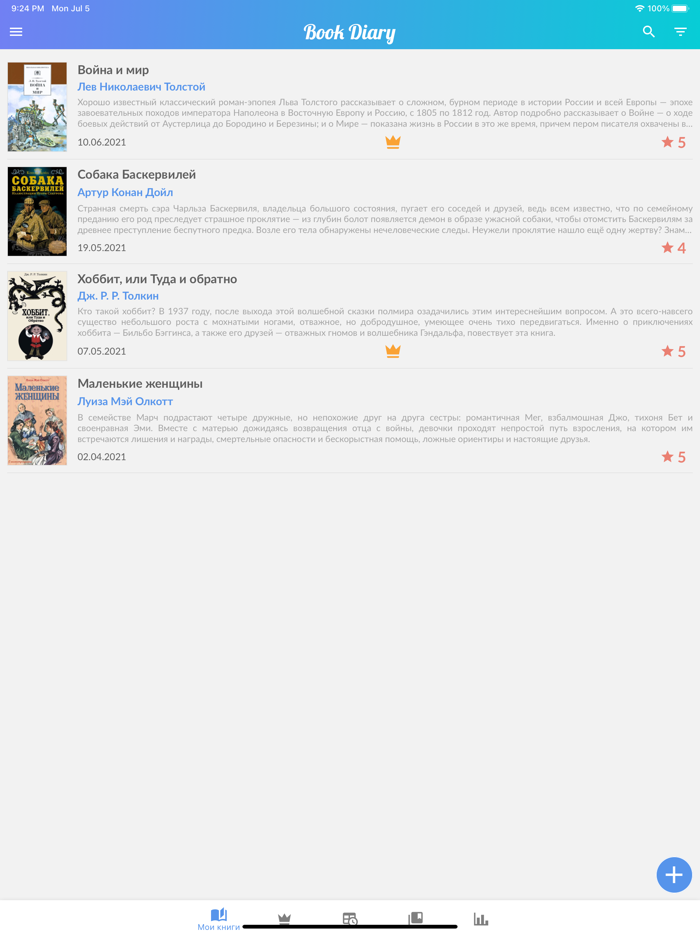Open the book collections tab icon

click(x=415, y=918)
